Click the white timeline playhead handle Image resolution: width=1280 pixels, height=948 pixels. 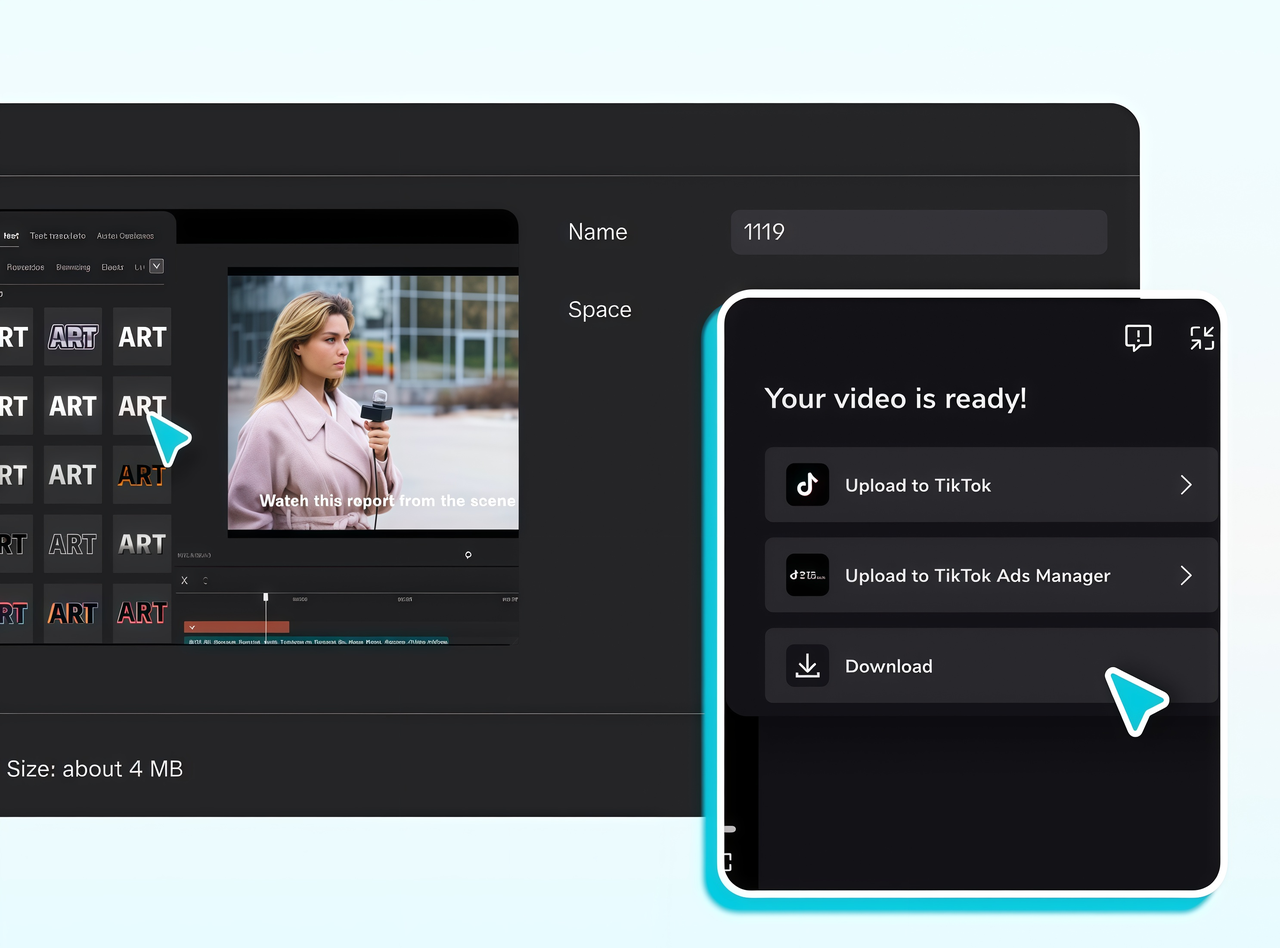click(x=265, y=597)
